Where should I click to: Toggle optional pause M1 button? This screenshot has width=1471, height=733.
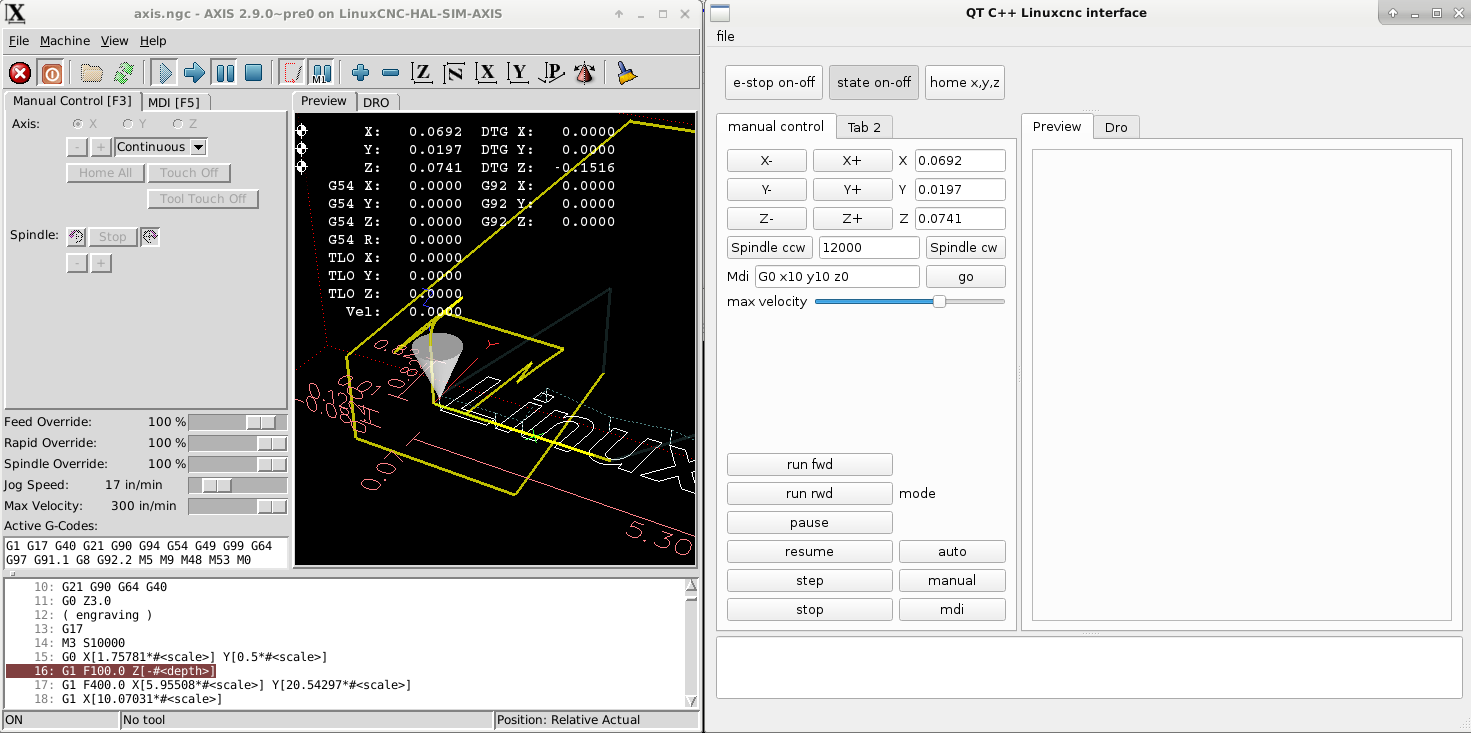click(321, 73)
